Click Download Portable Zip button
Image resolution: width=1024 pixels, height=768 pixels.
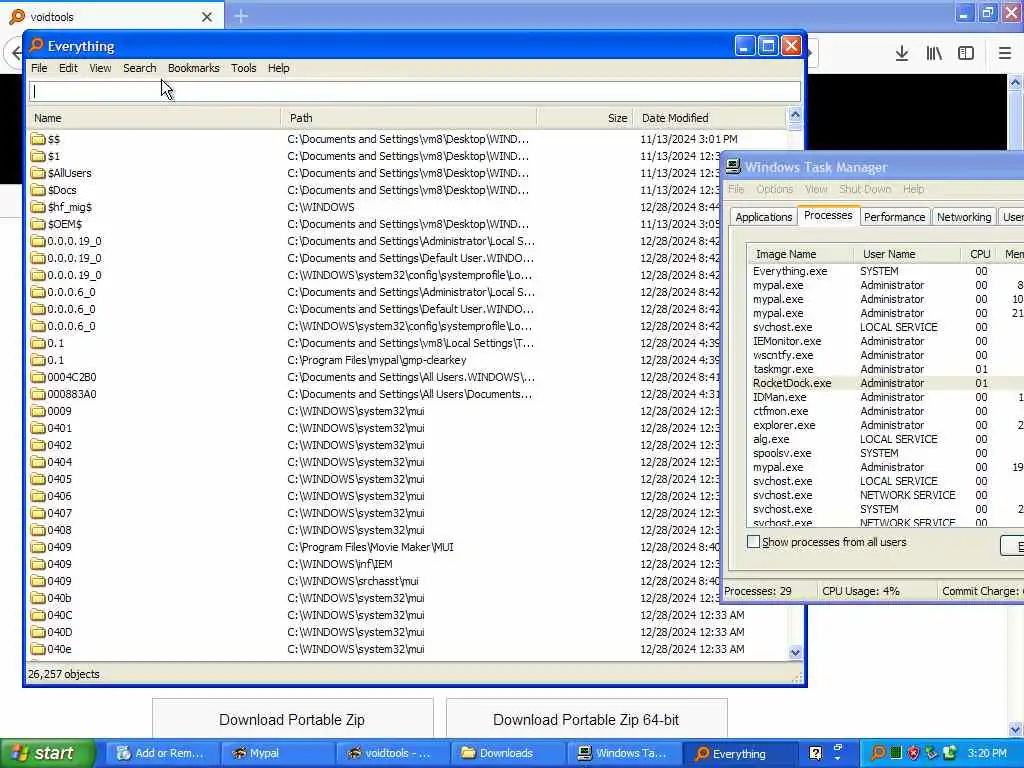click(x=293, y=720)
